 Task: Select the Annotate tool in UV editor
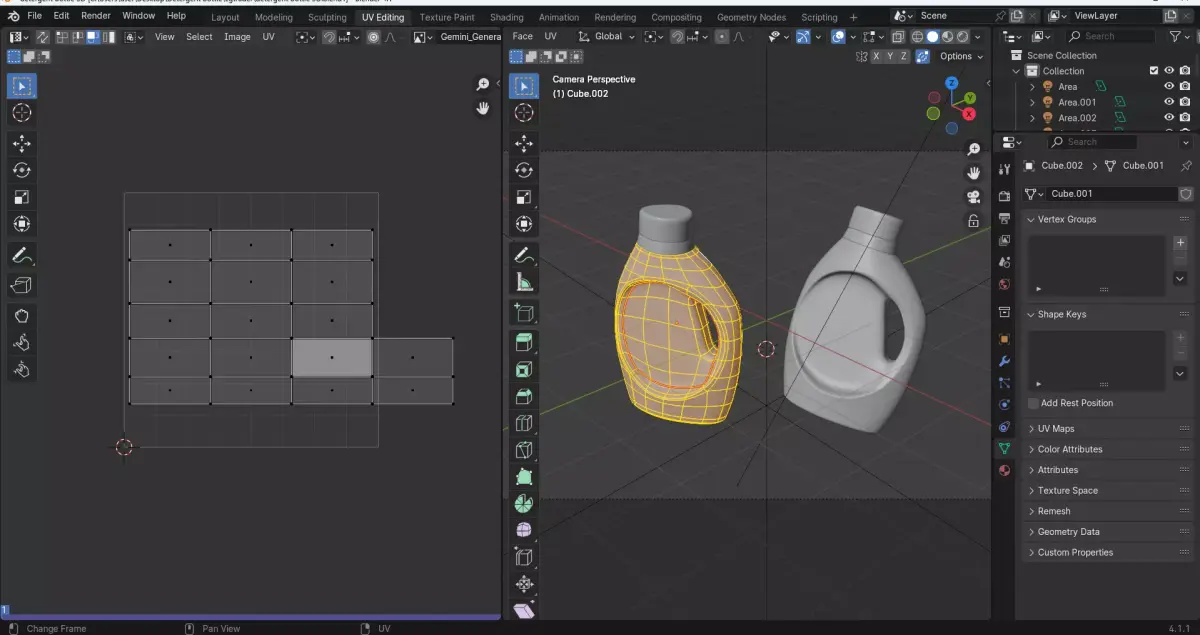pyautogui.click(x=22, y=256)
